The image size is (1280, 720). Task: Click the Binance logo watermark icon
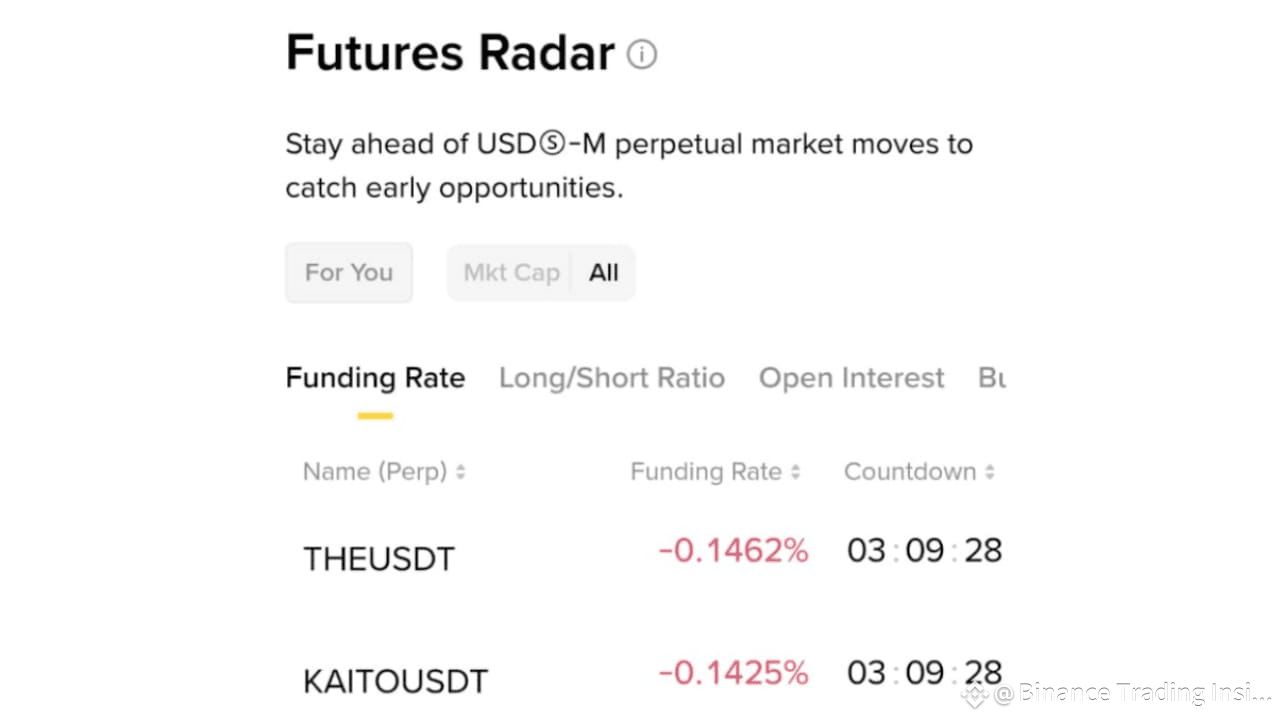[974, 693]
